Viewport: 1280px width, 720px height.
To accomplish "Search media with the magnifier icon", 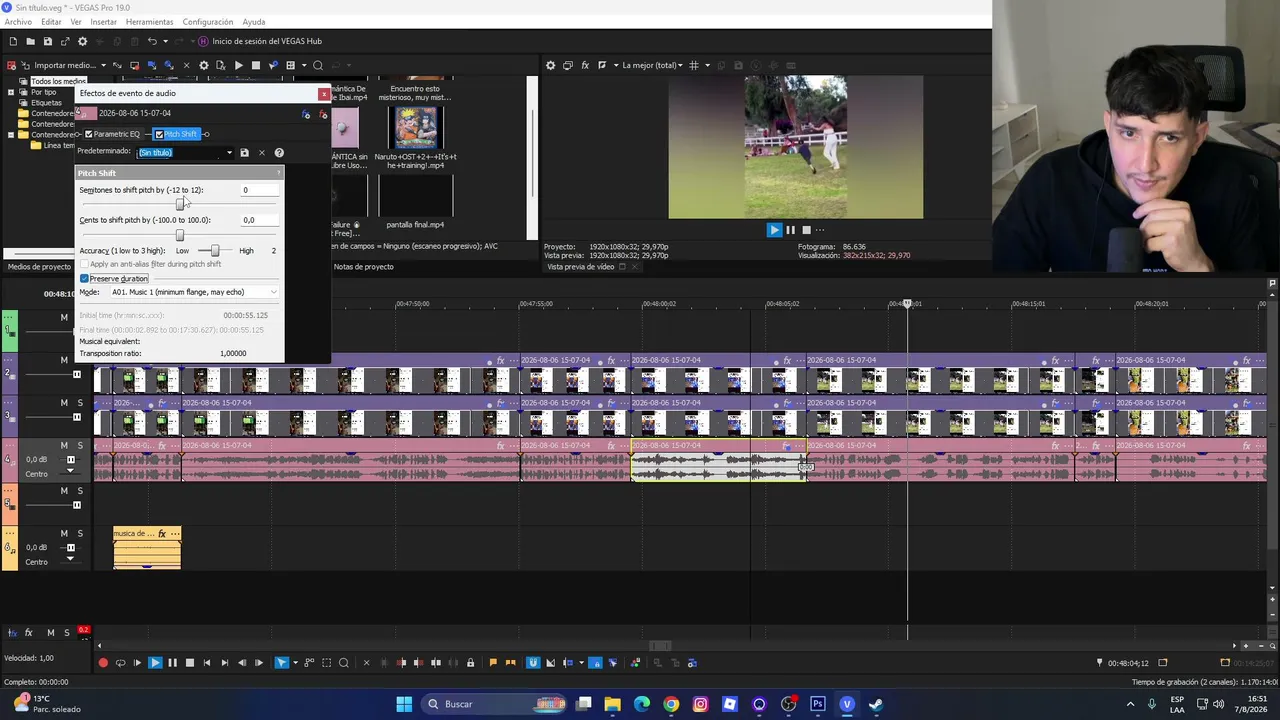I will point(318,65).
